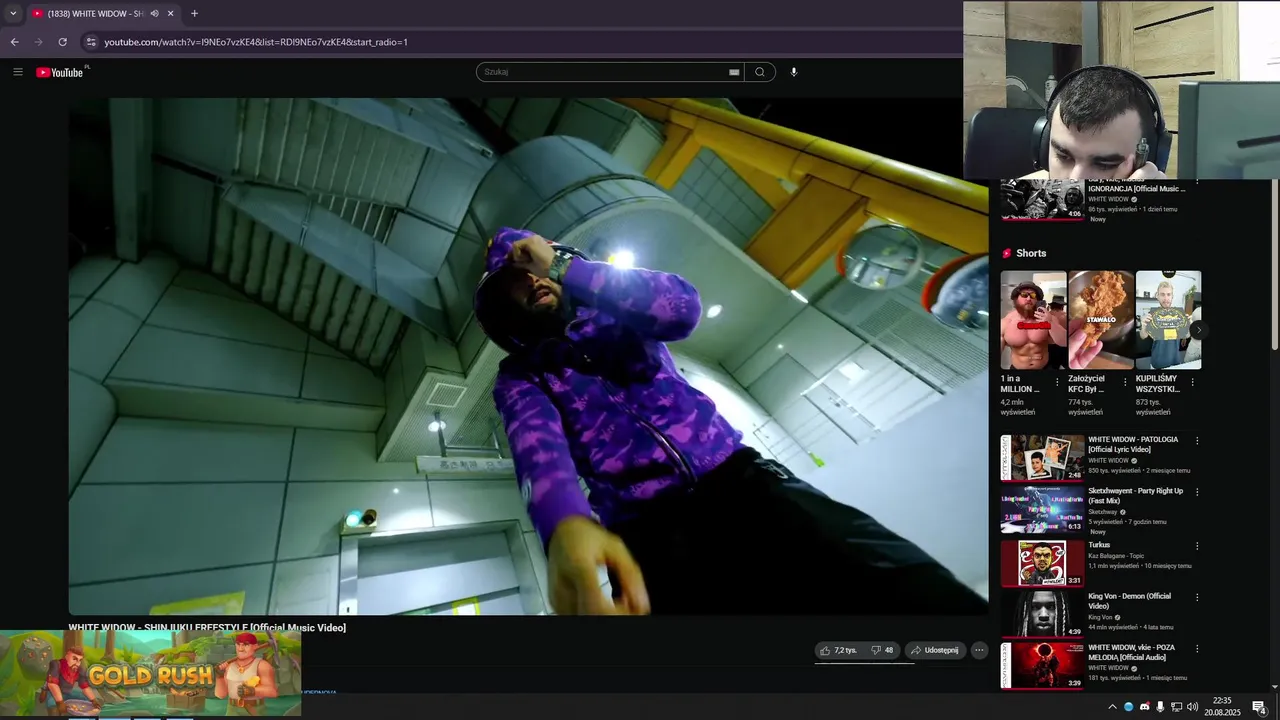Open more actions ellipsis under video
This screenshot has width=1280, height=720.
click(x=979, y=650)
